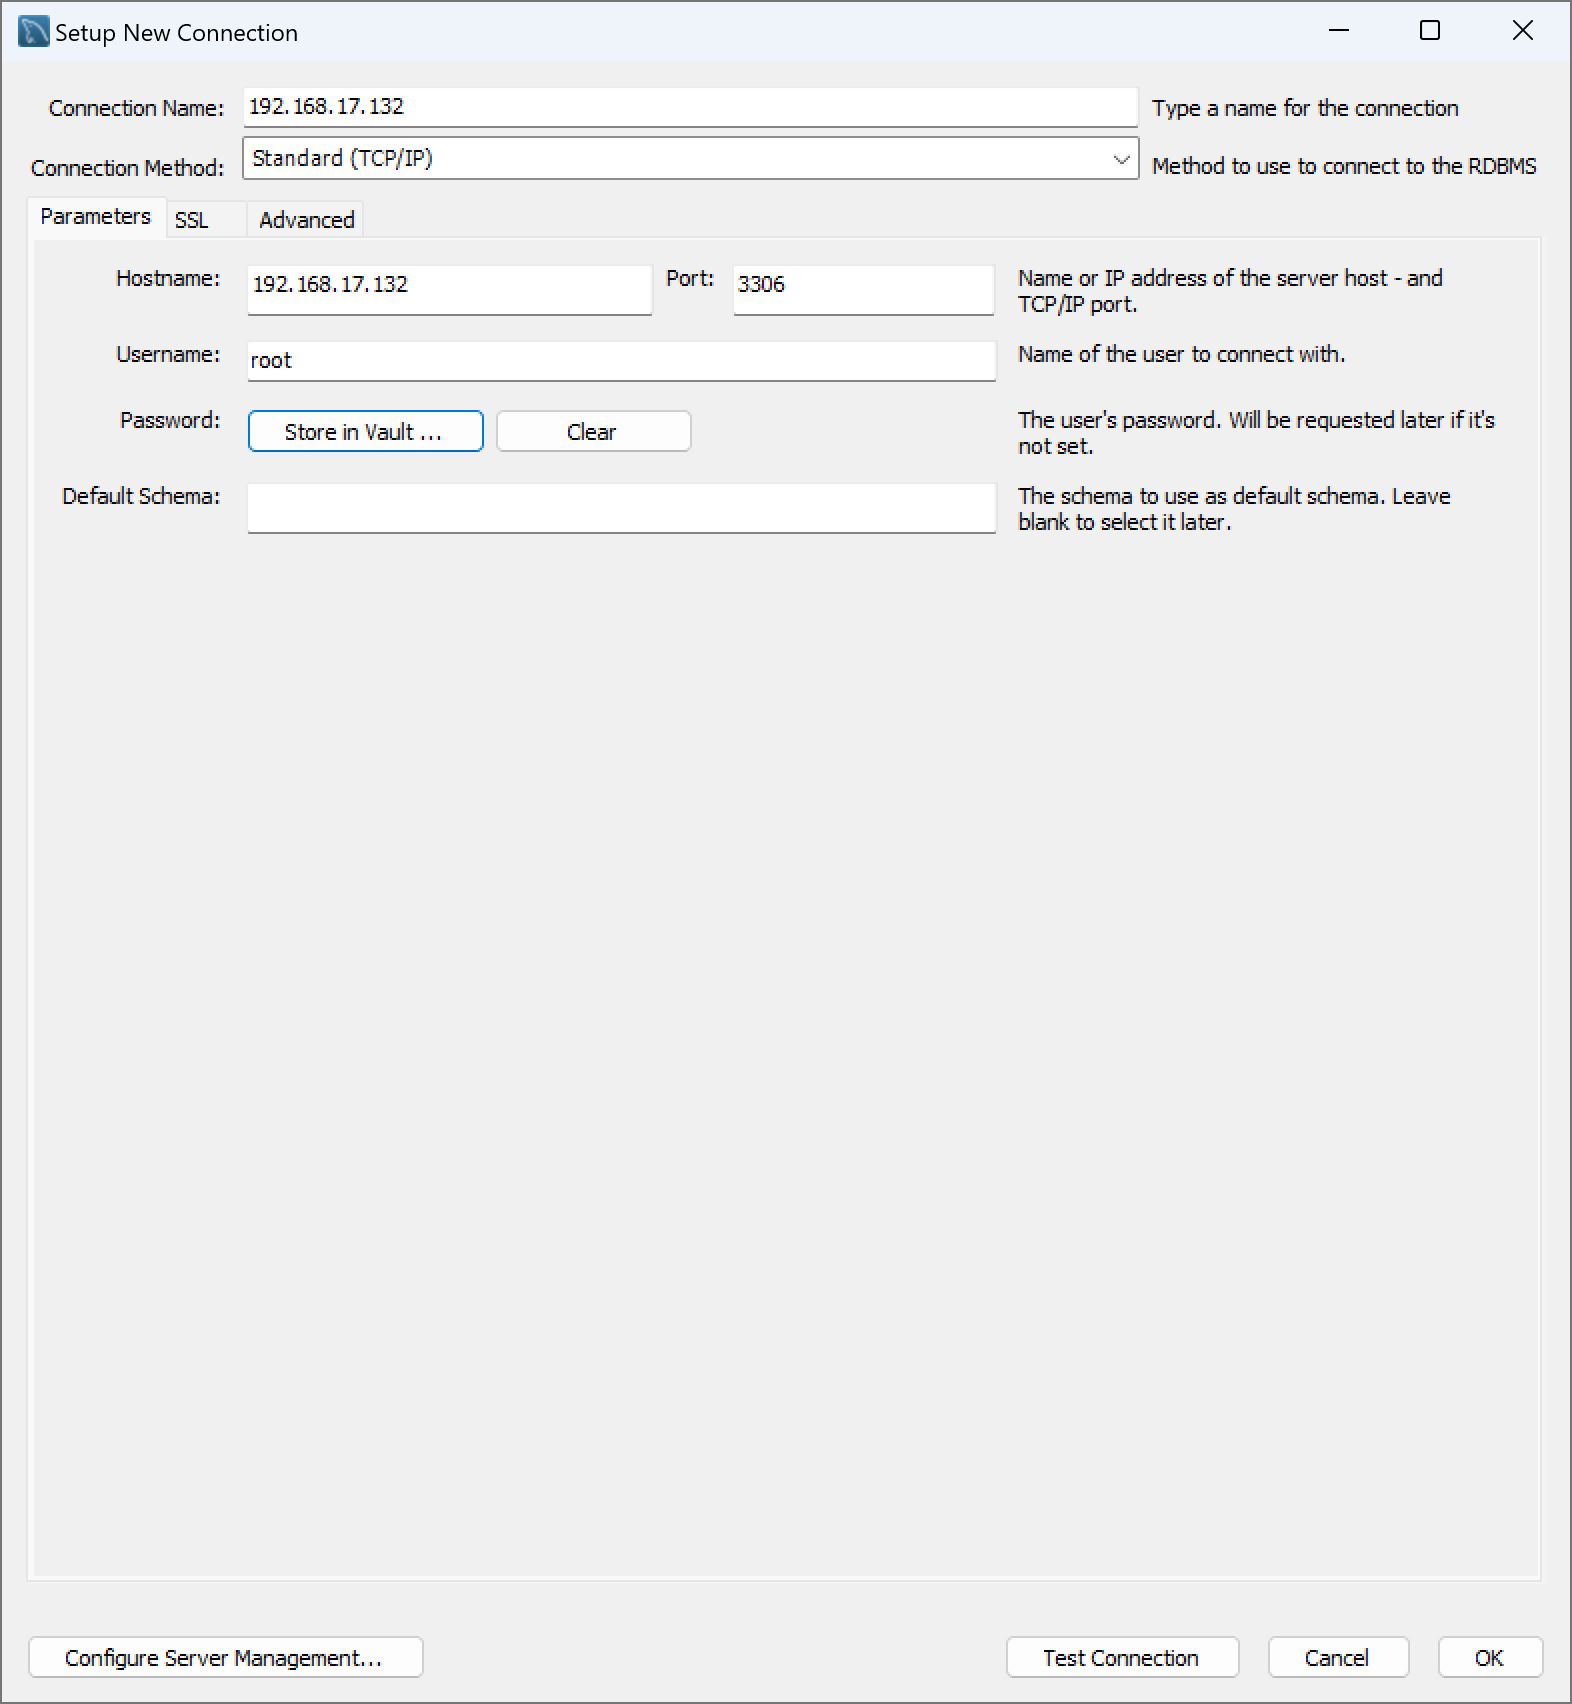The image size is (1572, 1704).
Task: Click the Default Schema label
Action: point(141,496)
